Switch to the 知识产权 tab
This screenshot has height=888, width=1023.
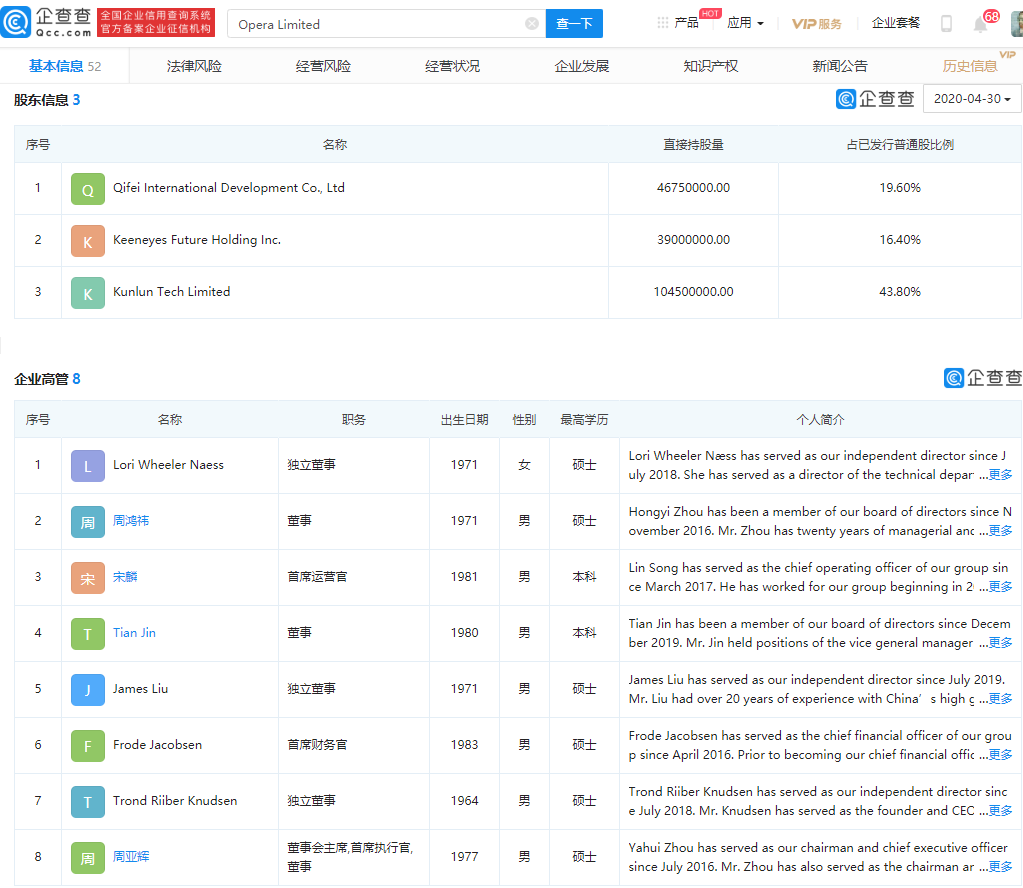tap(710, 66)
